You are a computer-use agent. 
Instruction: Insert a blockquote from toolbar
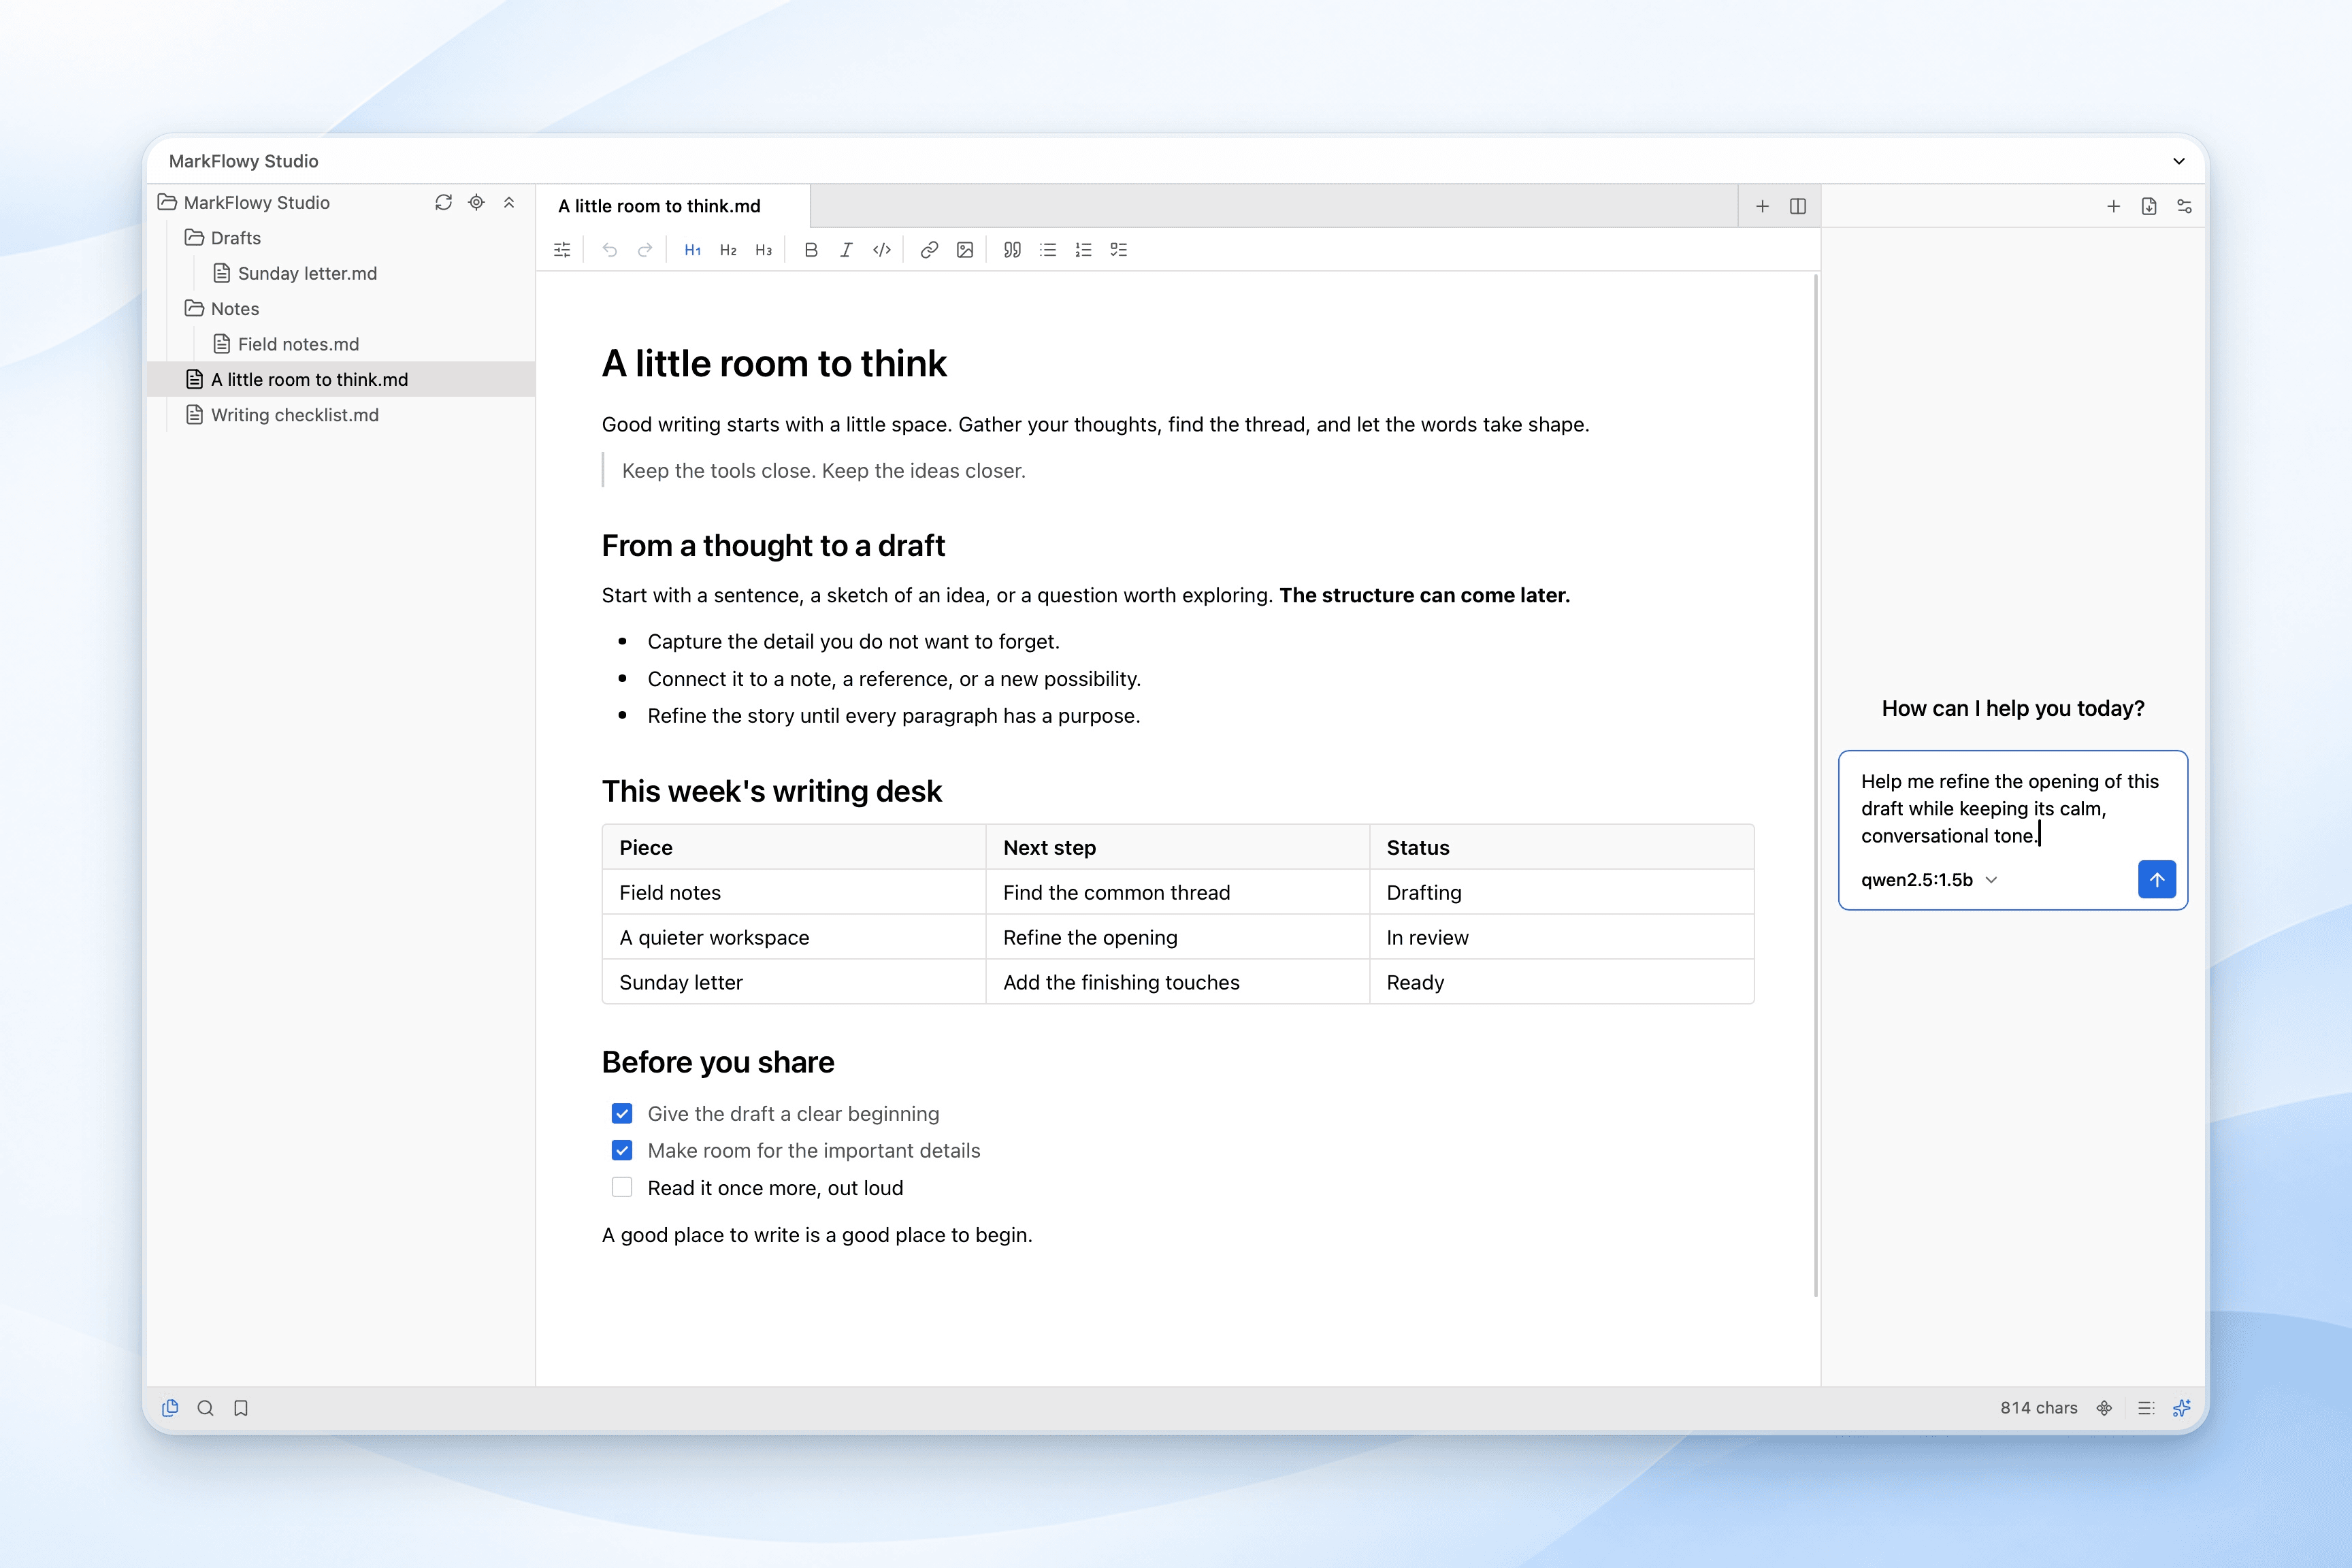tap(1012, 250)
